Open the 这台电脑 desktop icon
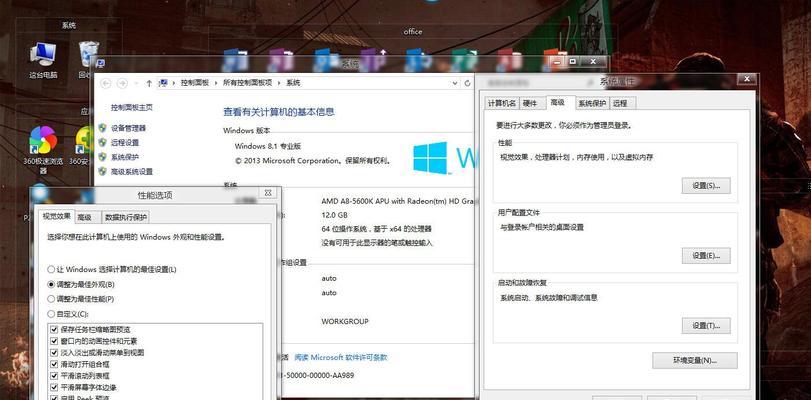811x400 pixels. click(x=43, y=60)
